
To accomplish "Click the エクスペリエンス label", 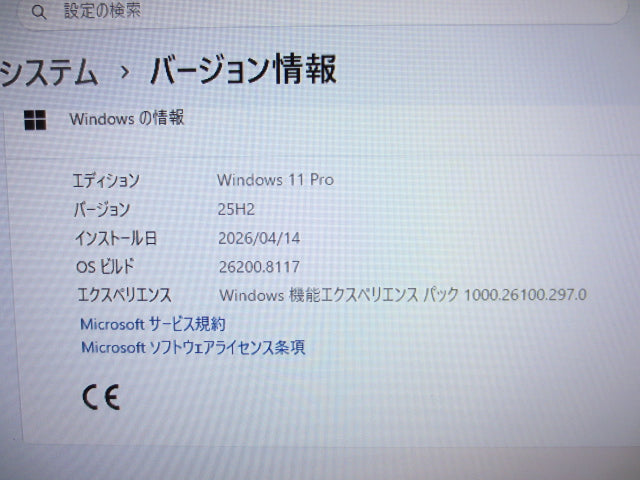I will click(x=124, y=295).
